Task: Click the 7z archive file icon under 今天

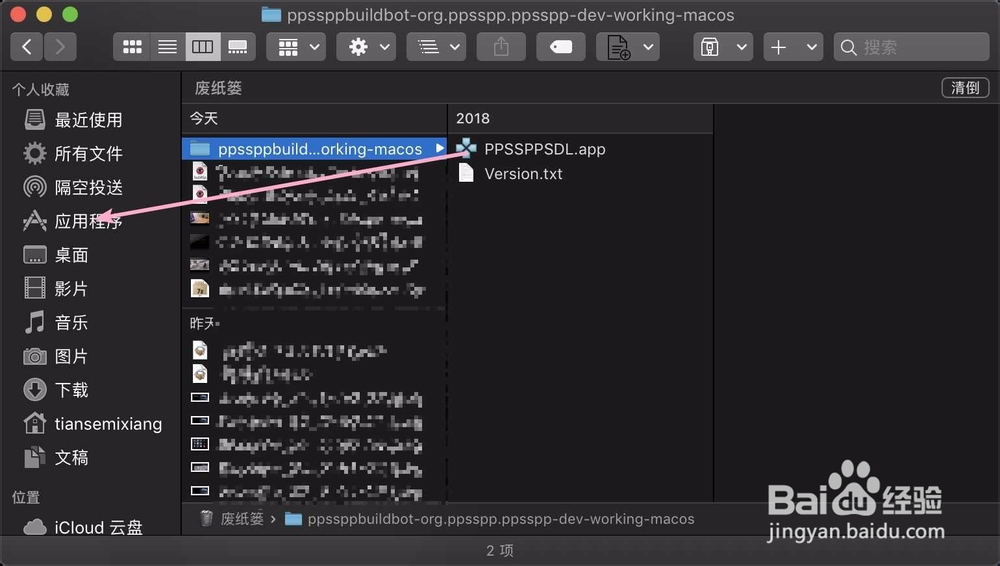Action: 200,289
